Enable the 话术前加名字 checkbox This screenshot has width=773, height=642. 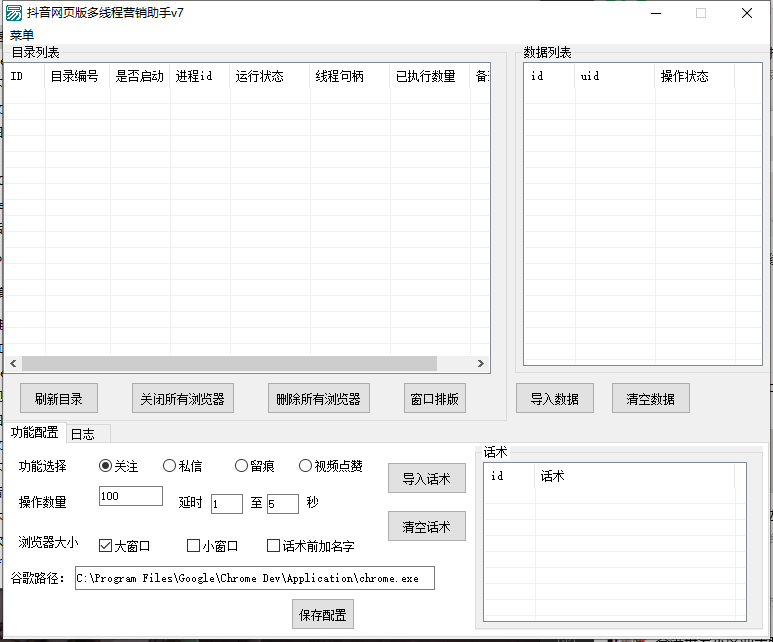(x=273, y=546)
